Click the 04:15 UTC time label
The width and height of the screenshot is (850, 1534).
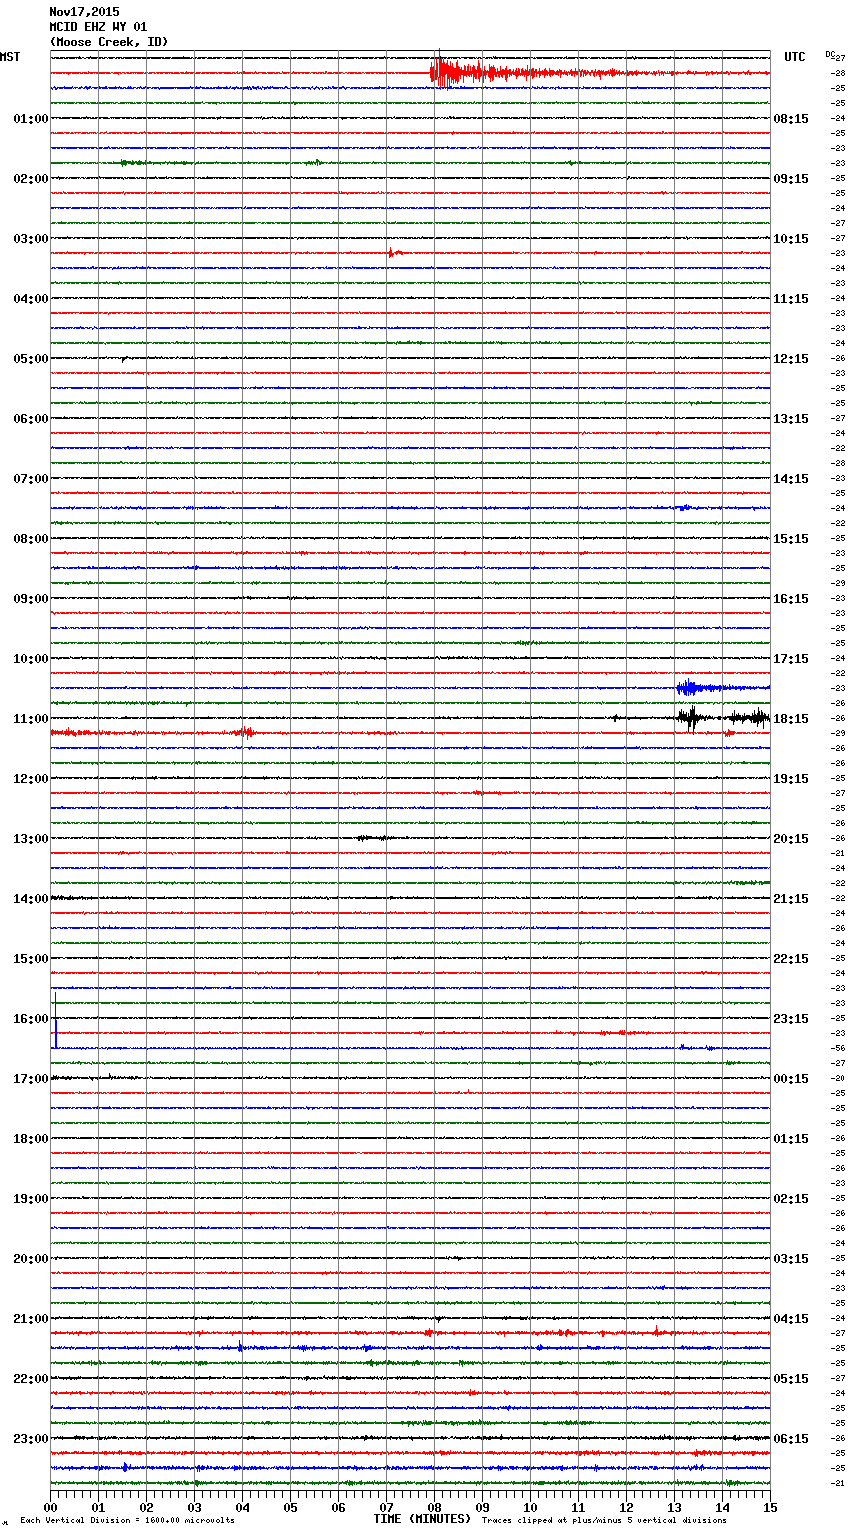[791, 1319]
